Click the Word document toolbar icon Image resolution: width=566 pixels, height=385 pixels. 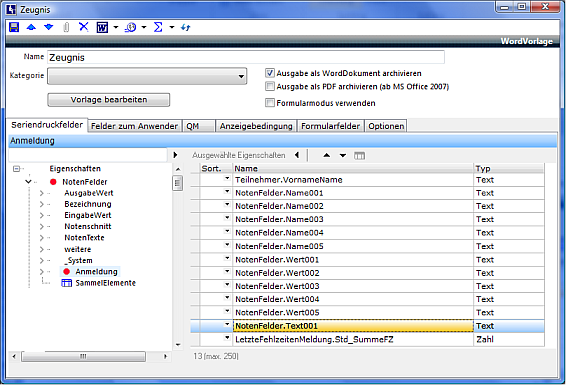coord(102,27)
